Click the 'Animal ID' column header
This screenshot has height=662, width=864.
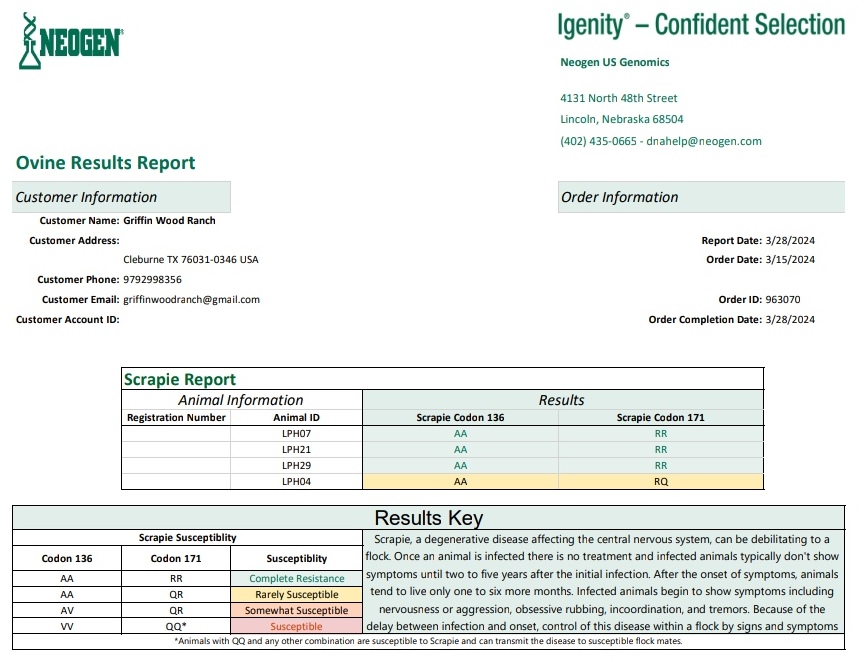[296, 418]
